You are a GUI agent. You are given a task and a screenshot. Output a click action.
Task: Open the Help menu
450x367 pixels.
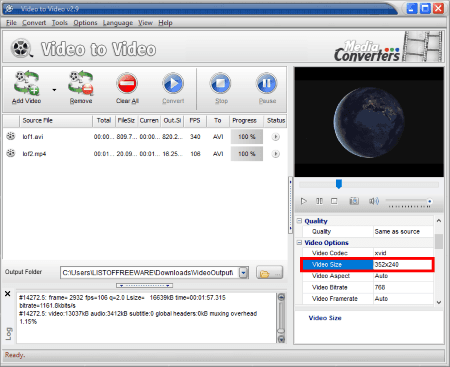(x=165, y=23)
